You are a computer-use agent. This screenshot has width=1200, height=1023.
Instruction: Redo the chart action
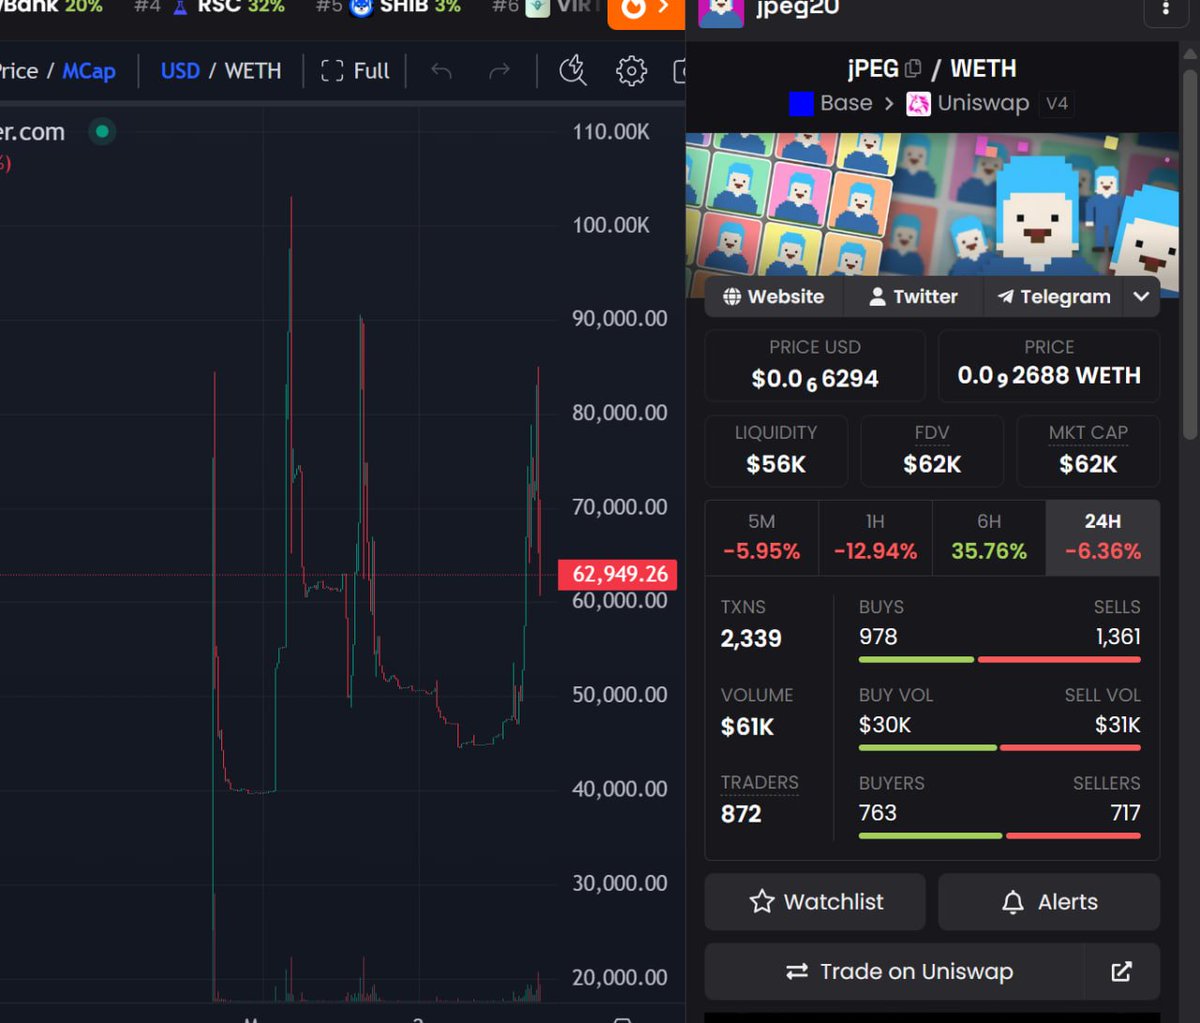point(499,71)
